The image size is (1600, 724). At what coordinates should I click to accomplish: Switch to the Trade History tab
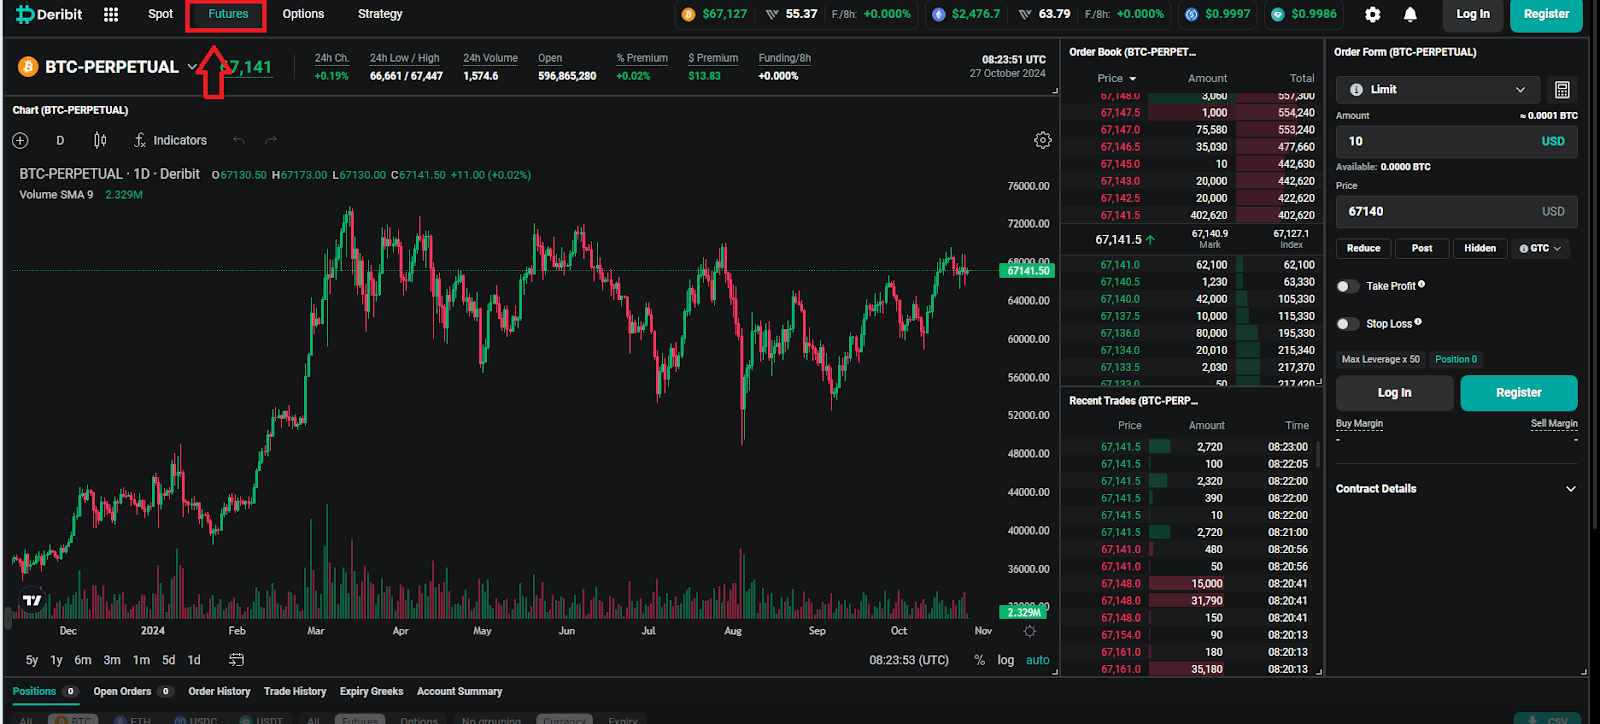(x=295, y=691)
